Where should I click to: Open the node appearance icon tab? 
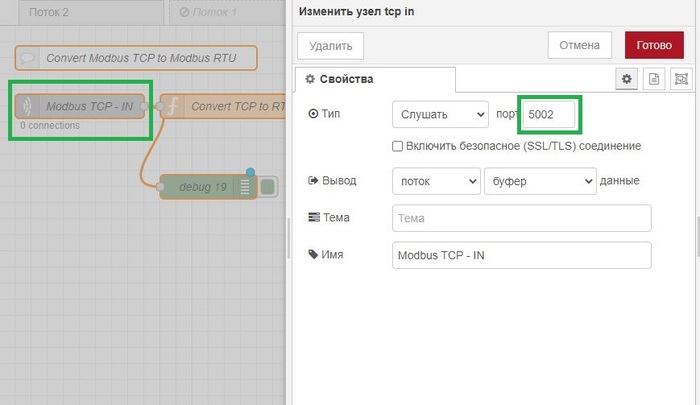[681, 79]
